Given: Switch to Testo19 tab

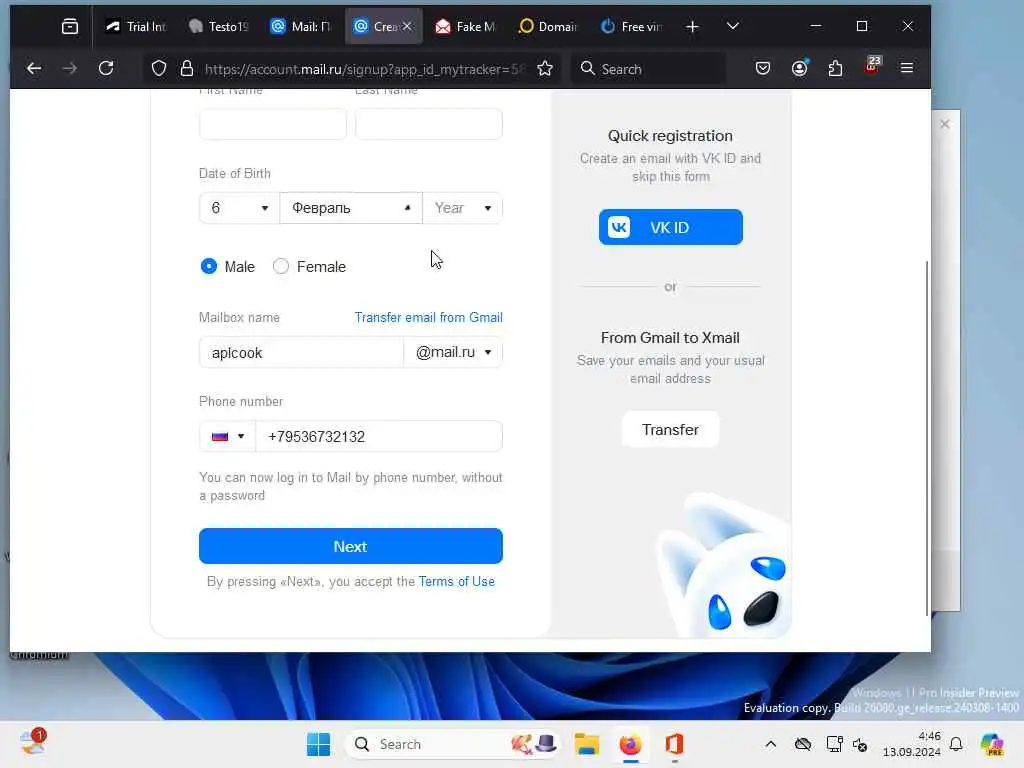Looking at the screenshot, I should (x=219, y=26).
